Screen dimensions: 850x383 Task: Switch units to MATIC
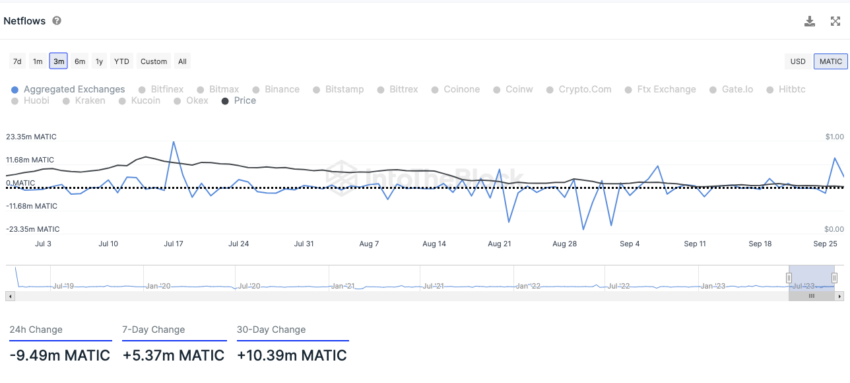[x=831, y=61]
